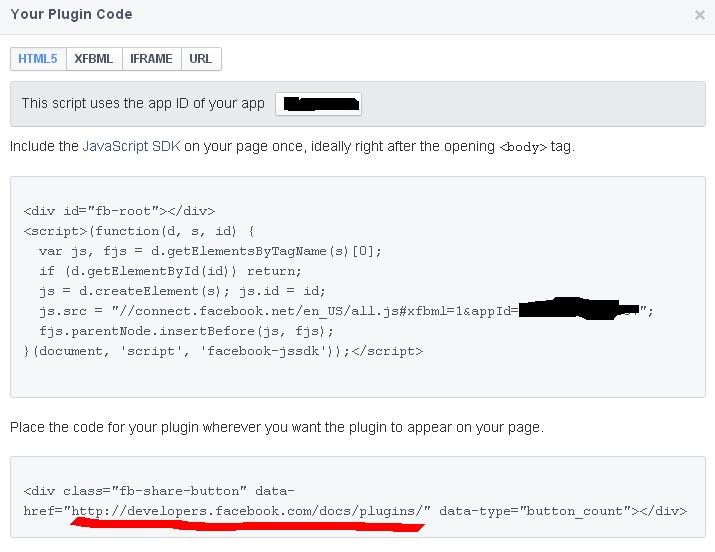Click the script function(d, s, id) line
Screen dimensions: 715x552
139,231
